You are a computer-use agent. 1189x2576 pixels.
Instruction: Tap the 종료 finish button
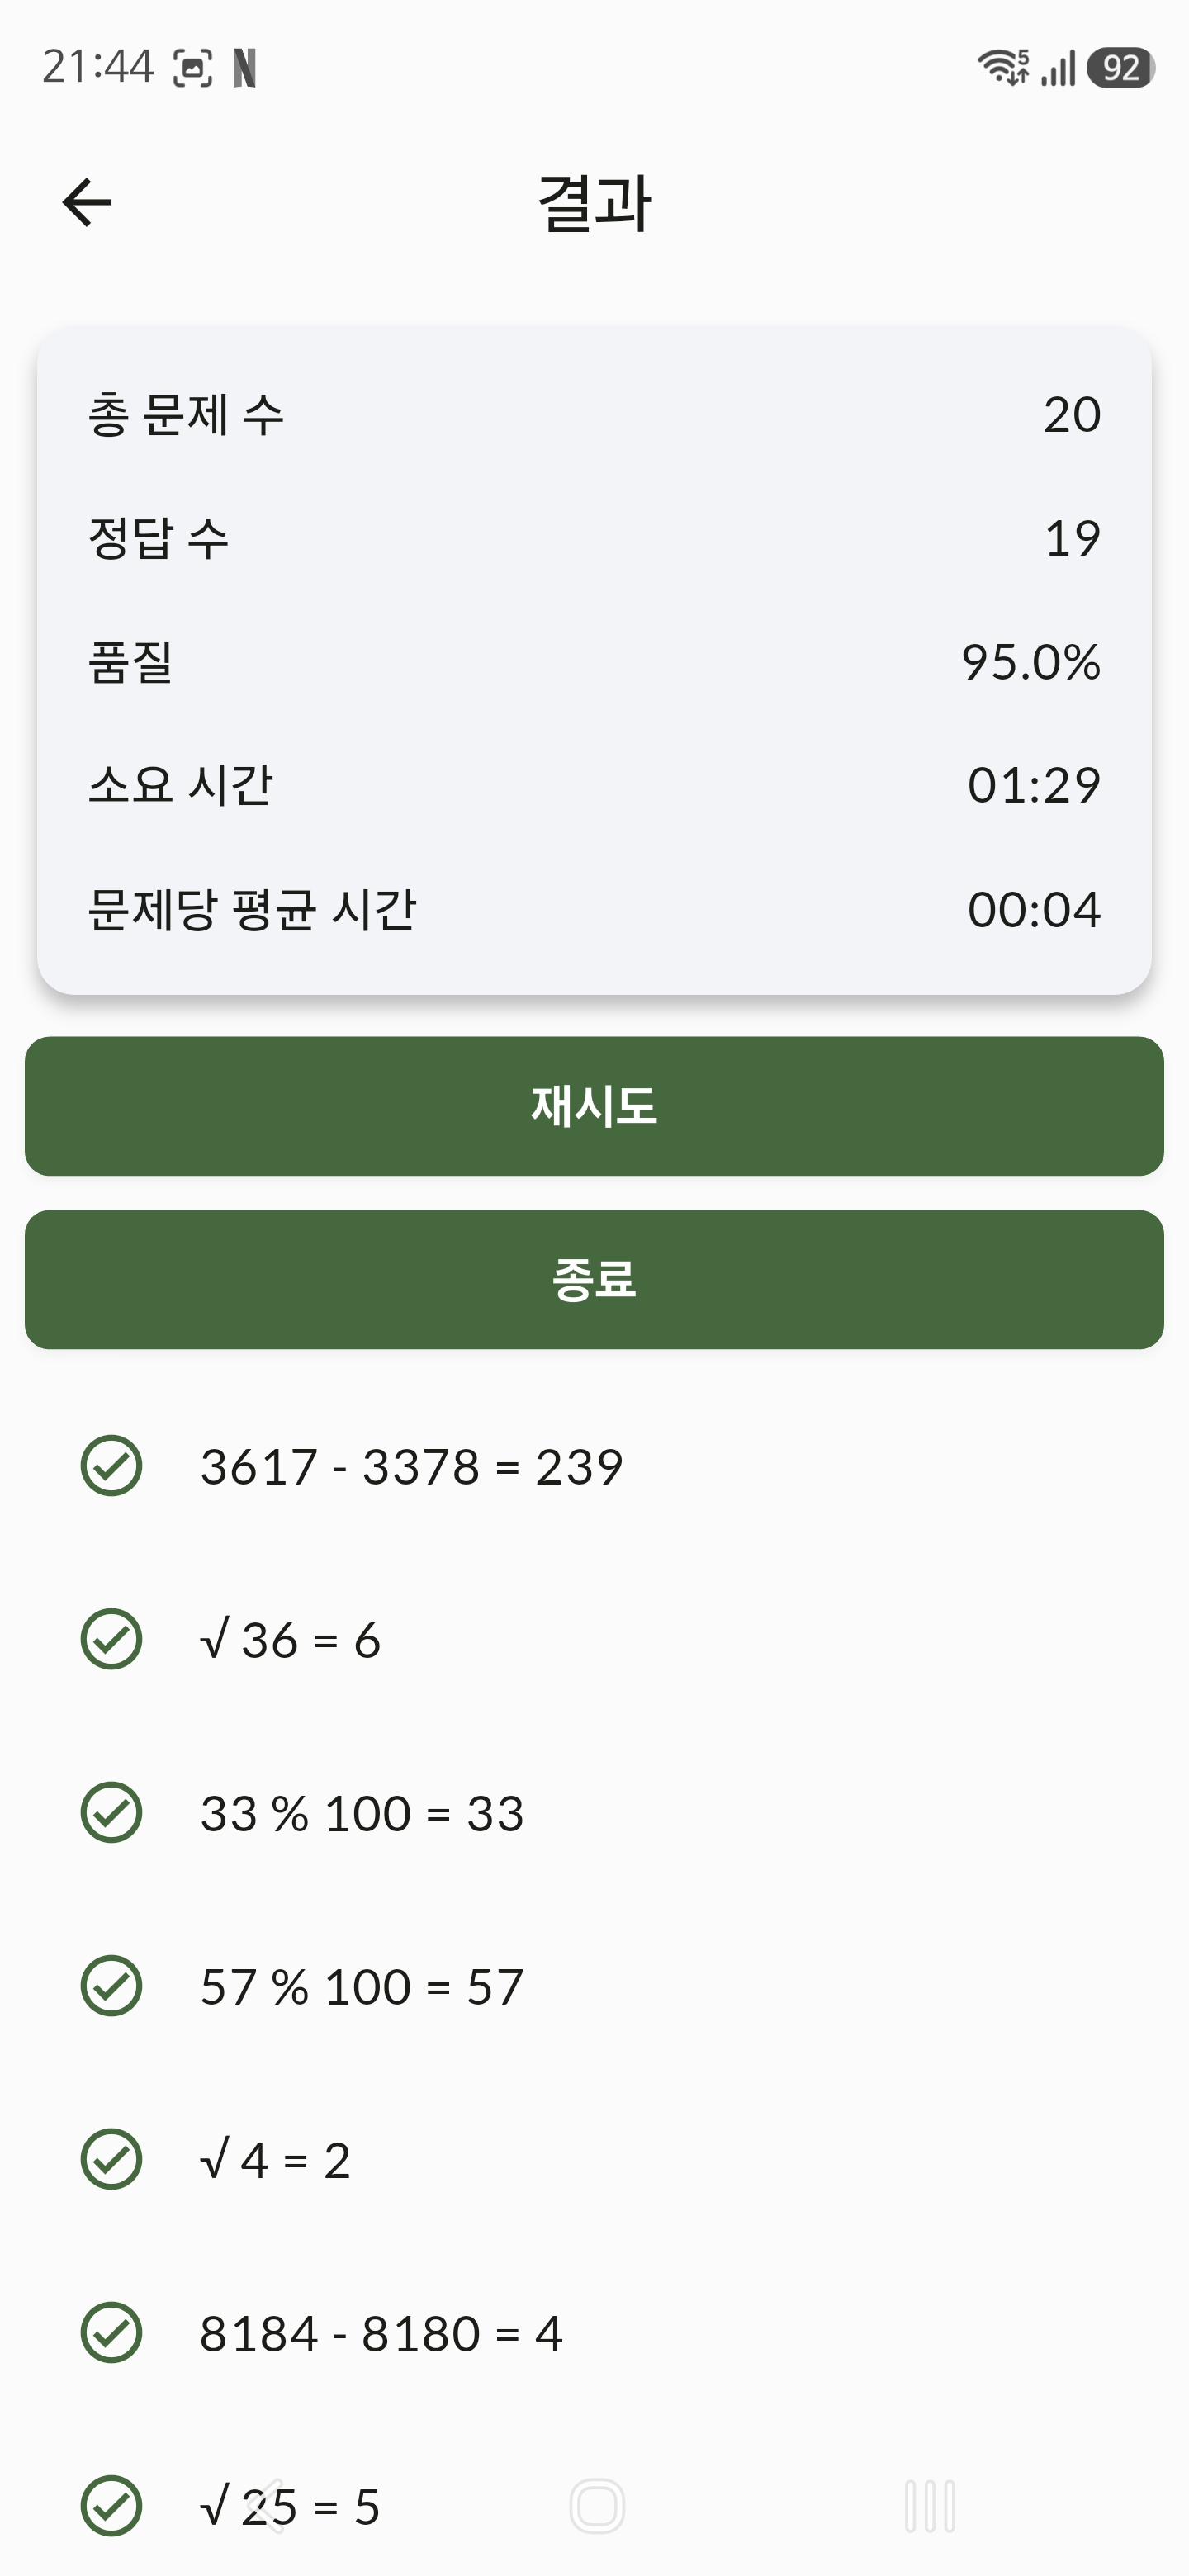[x=594, y=1279]
